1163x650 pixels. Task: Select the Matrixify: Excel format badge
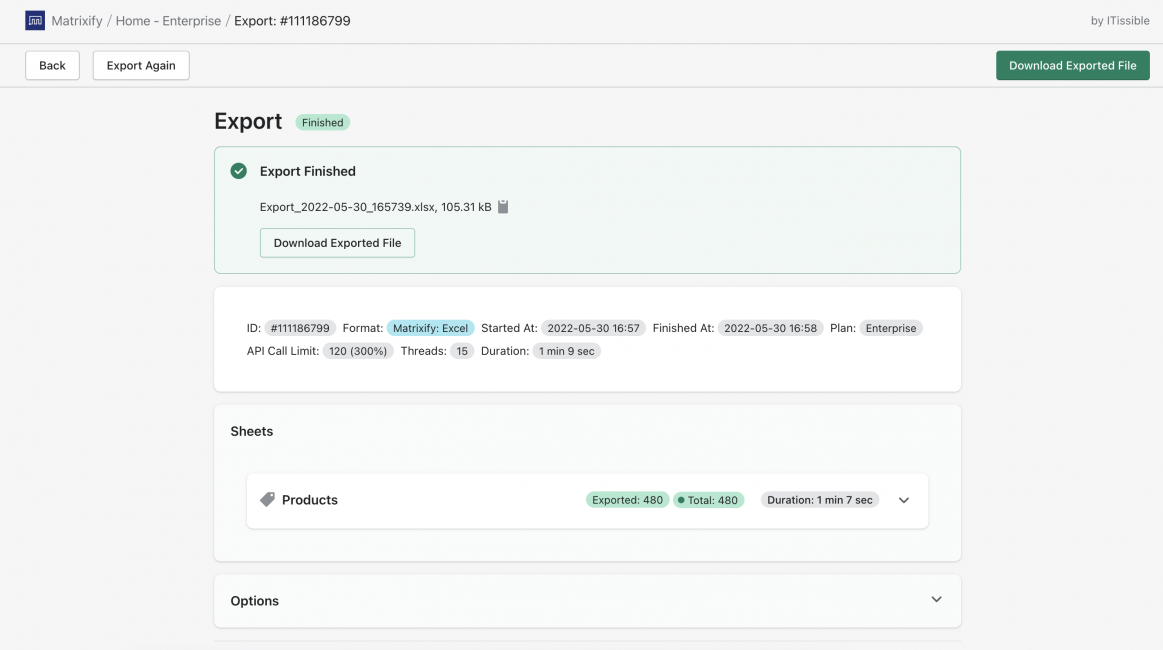(x=429, y=327)
